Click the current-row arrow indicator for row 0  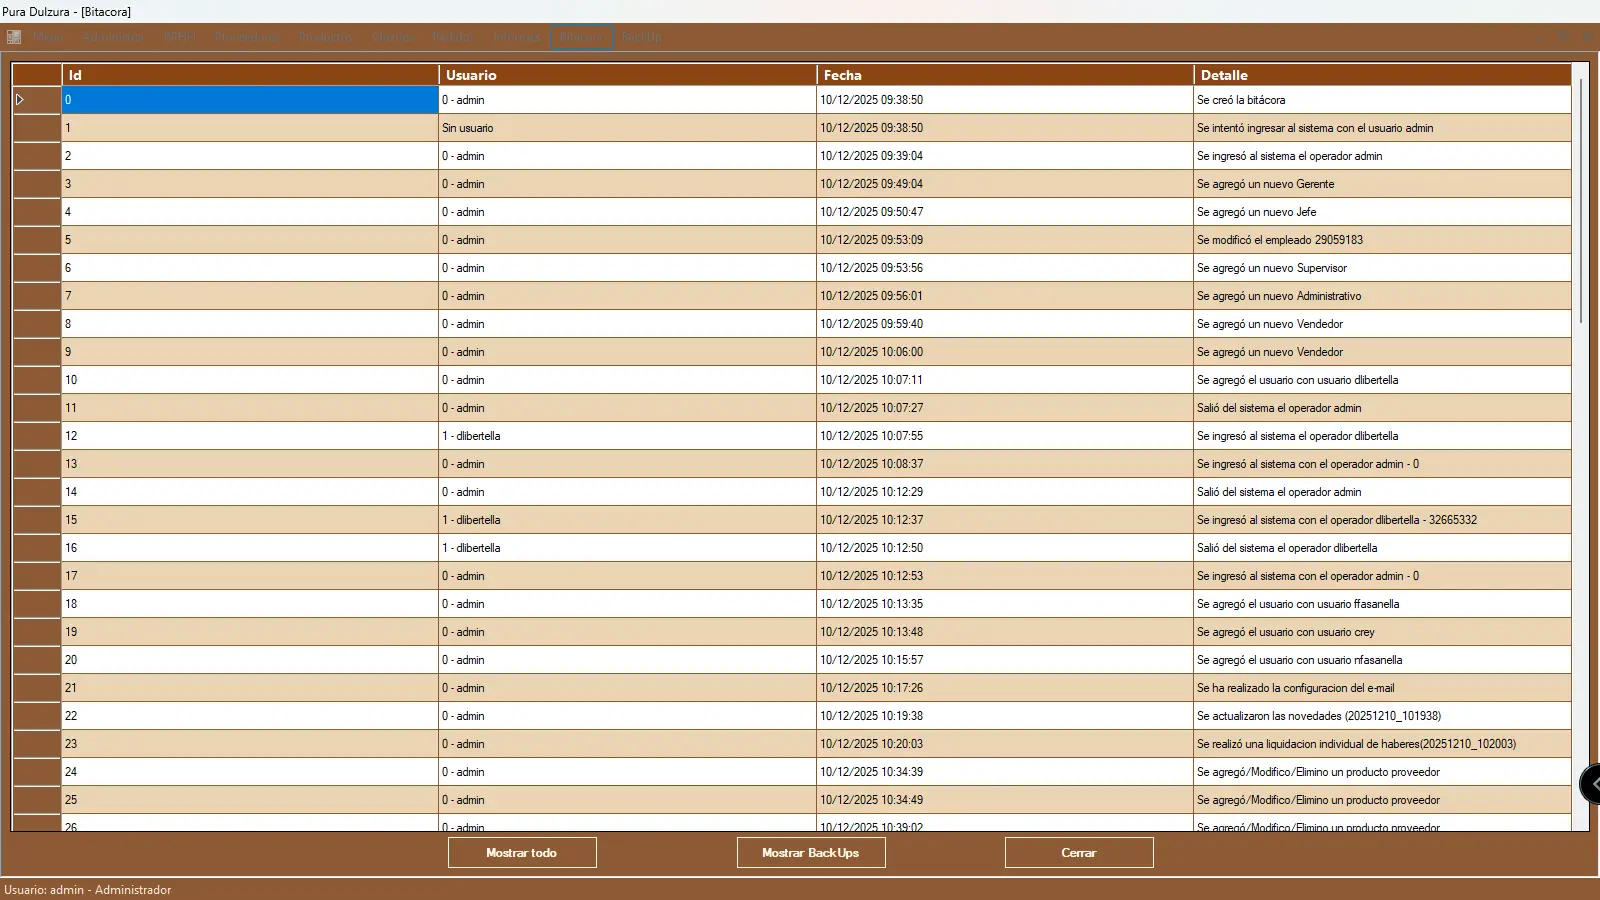tap(20, 100)
